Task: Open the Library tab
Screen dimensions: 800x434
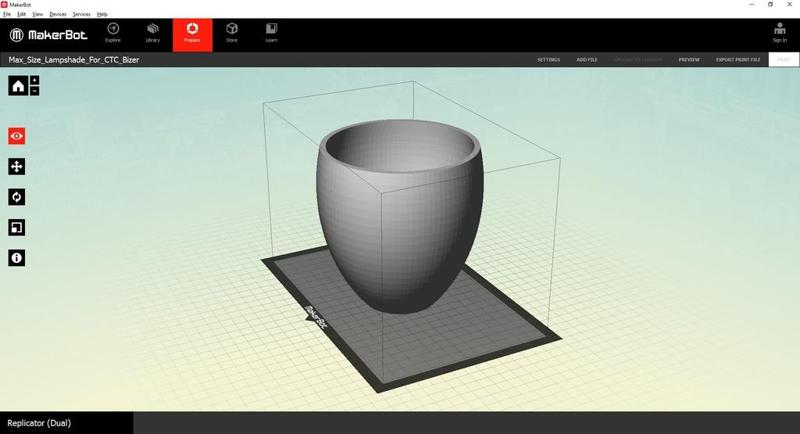Action: tap(153, 33)
